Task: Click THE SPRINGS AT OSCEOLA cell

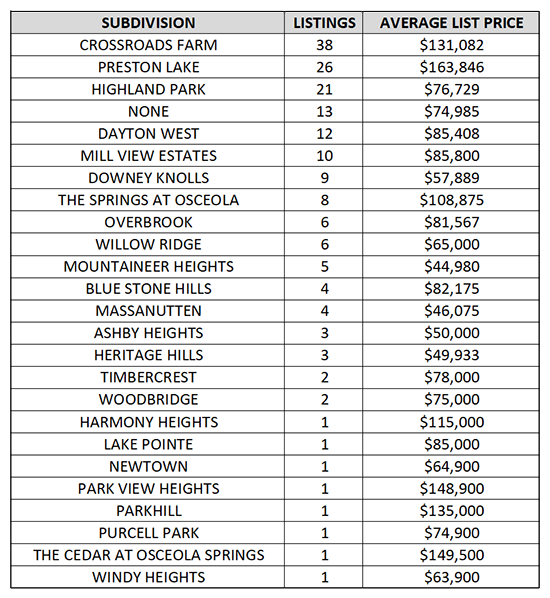Action: point(148,200)
